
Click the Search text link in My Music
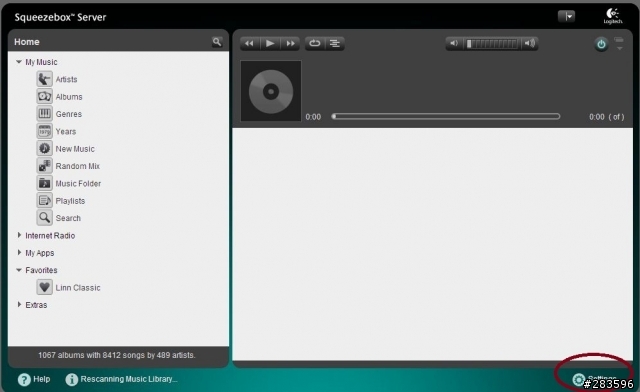pos(68,218)
